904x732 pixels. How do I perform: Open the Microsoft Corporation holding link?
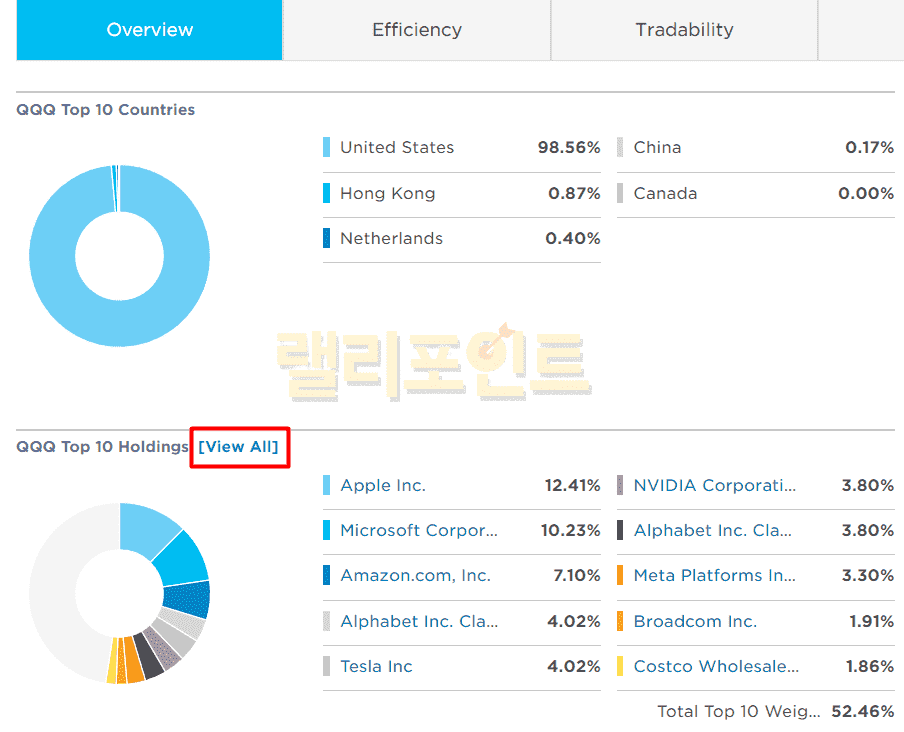(418, 530)
